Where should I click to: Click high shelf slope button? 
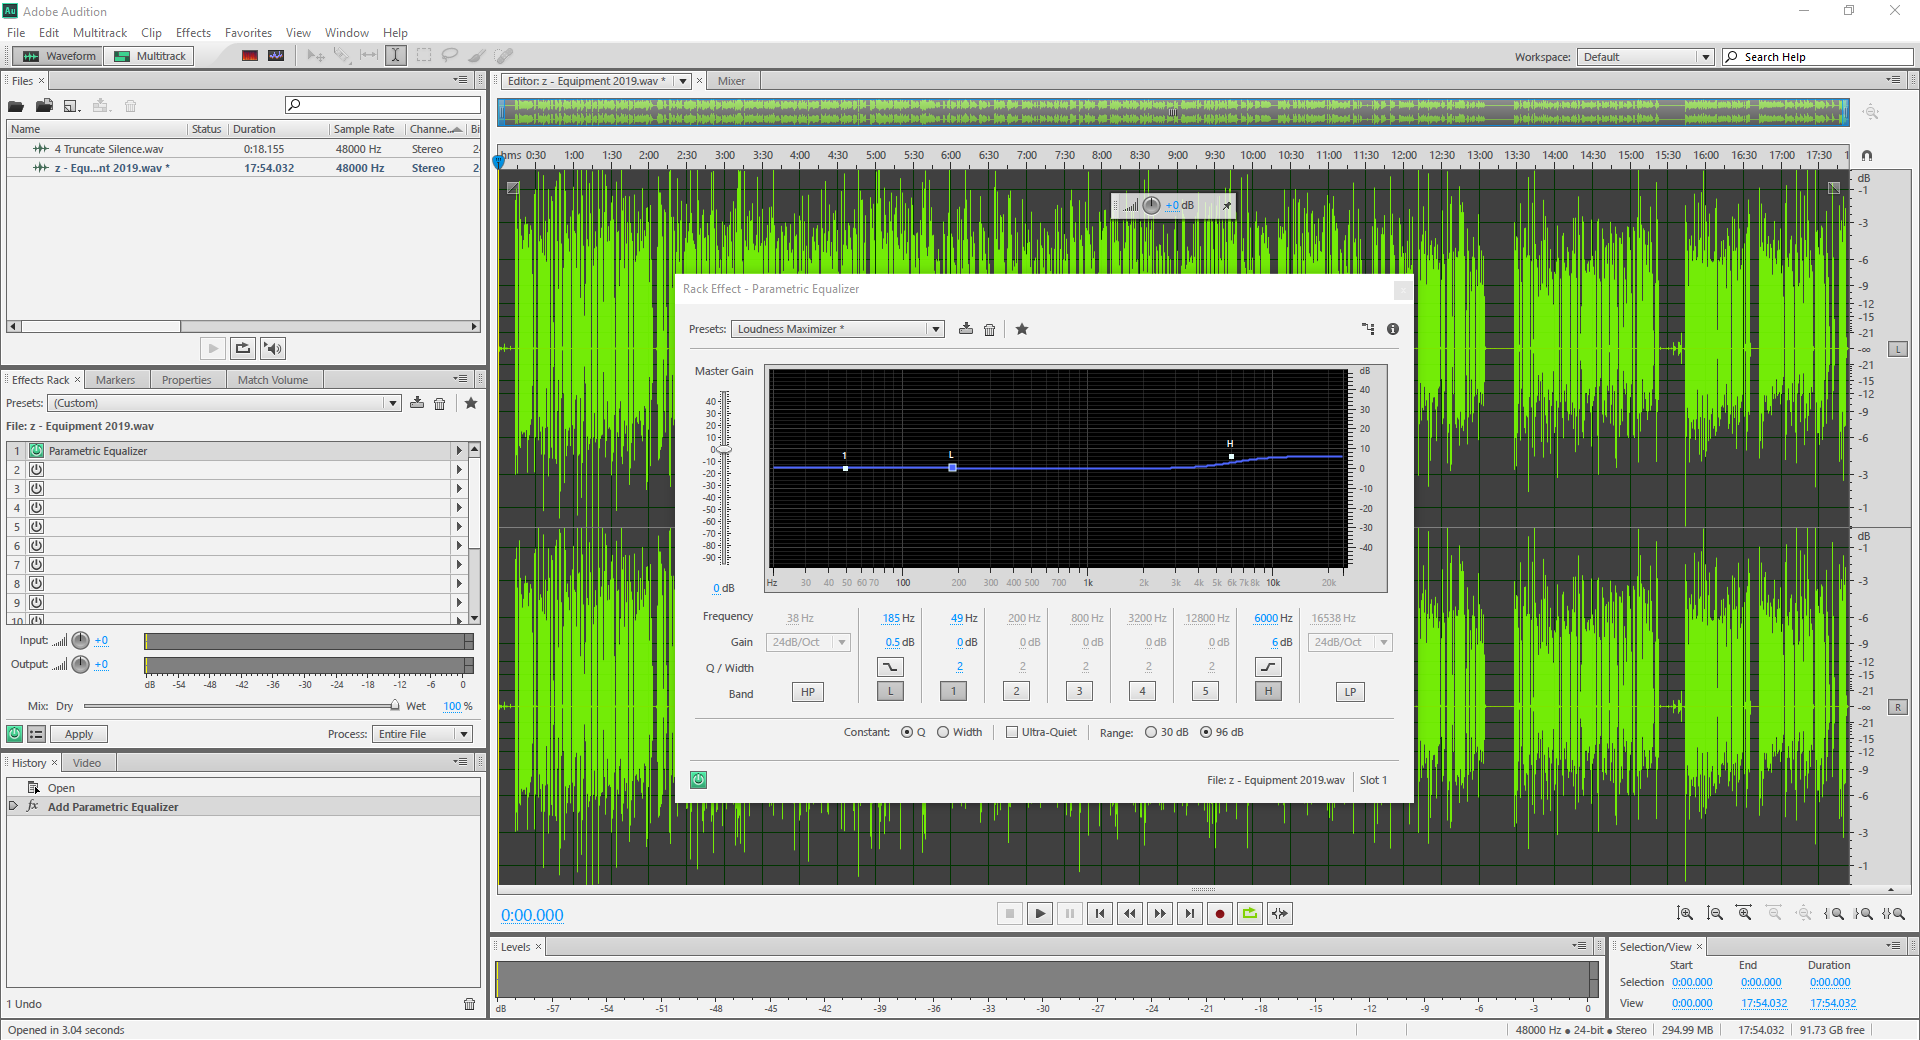coord(1268,667)
